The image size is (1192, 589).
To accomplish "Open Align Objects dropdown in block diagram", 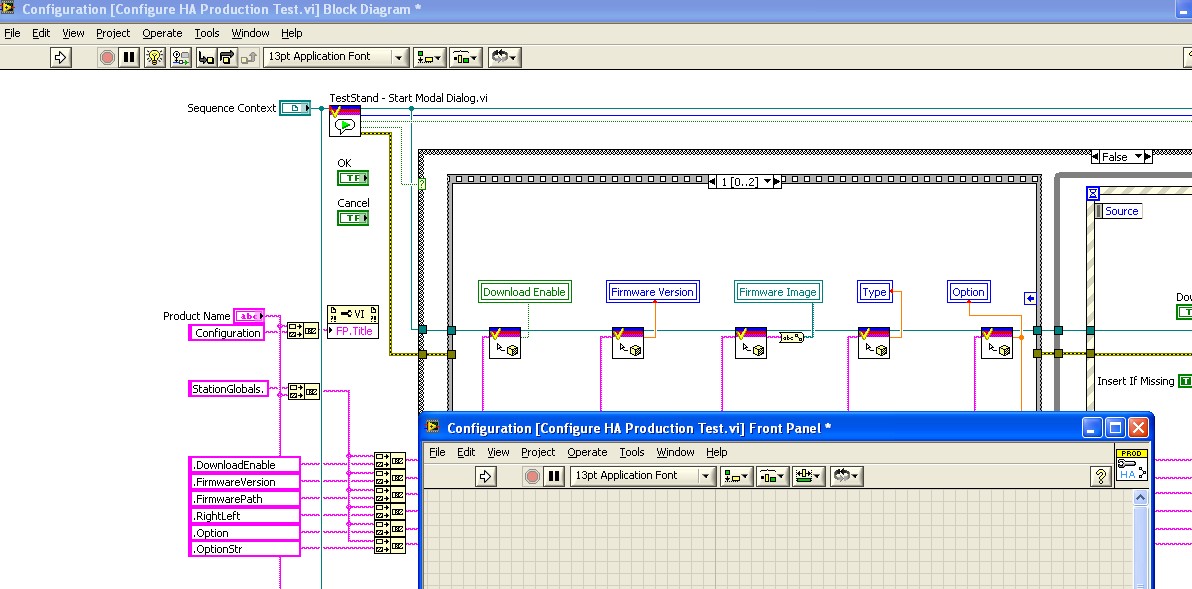I will pos(430,57).
